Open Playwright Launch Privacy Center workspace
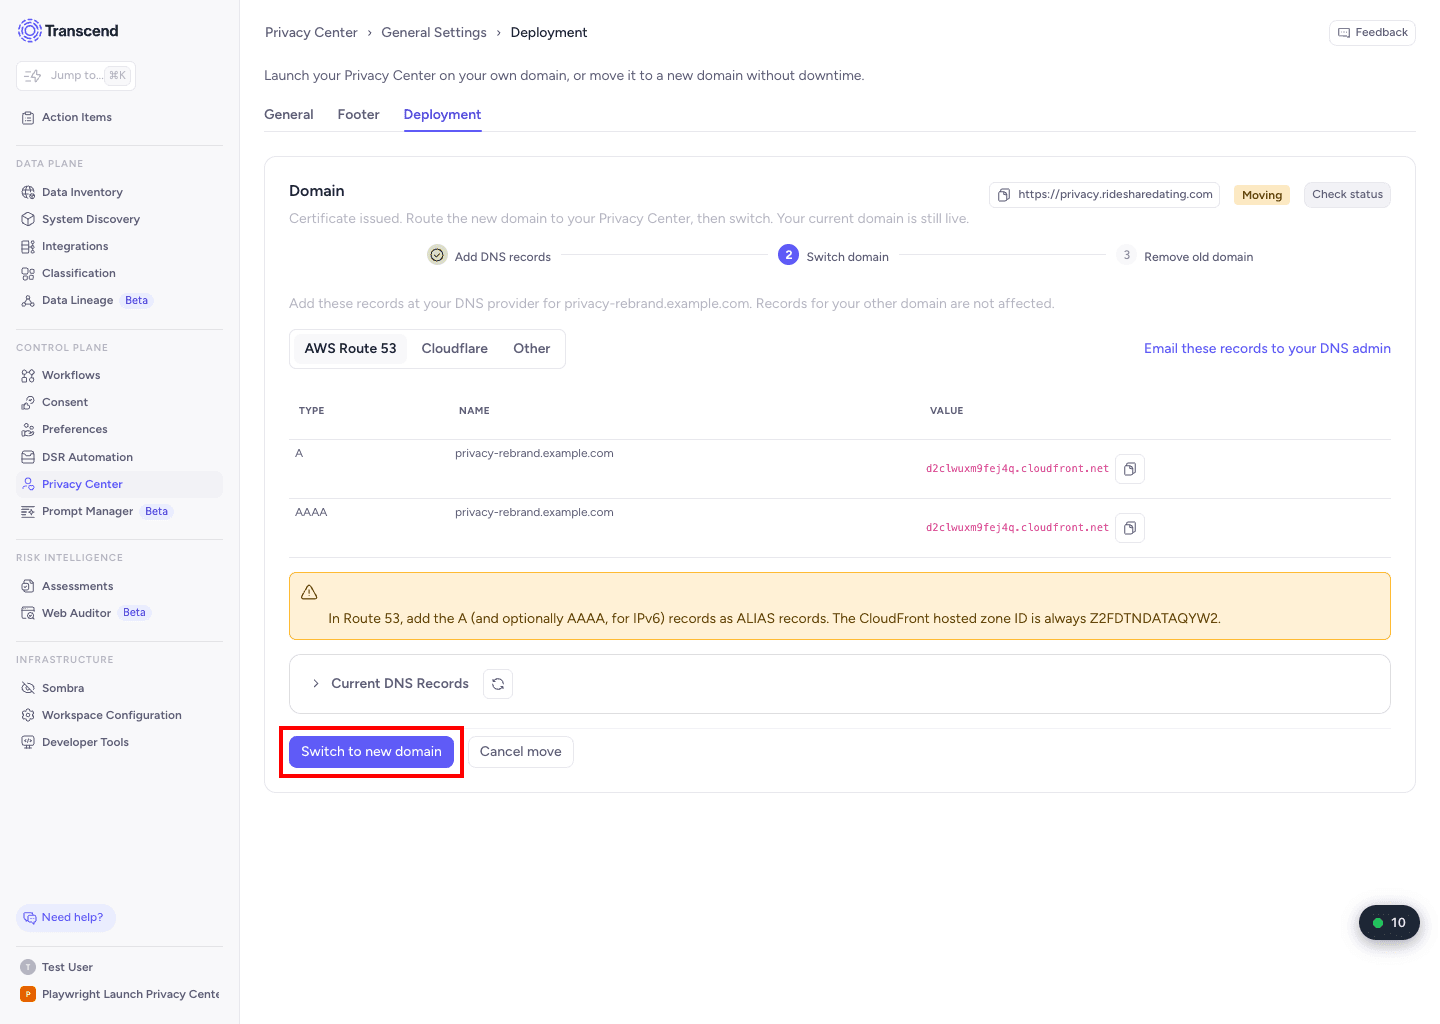Image resolution: width=1440 pixels, height=1024 pixels. 119,994
